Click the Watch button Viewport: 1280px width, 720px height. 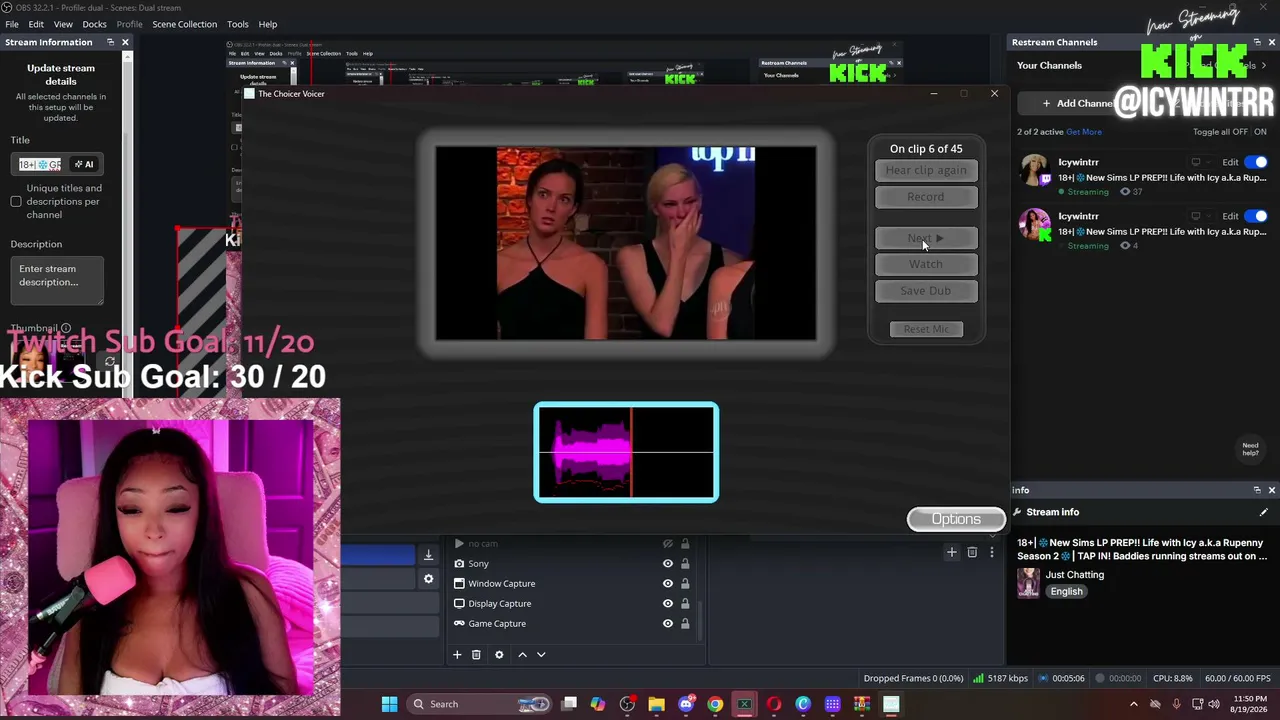click(926, 264)
